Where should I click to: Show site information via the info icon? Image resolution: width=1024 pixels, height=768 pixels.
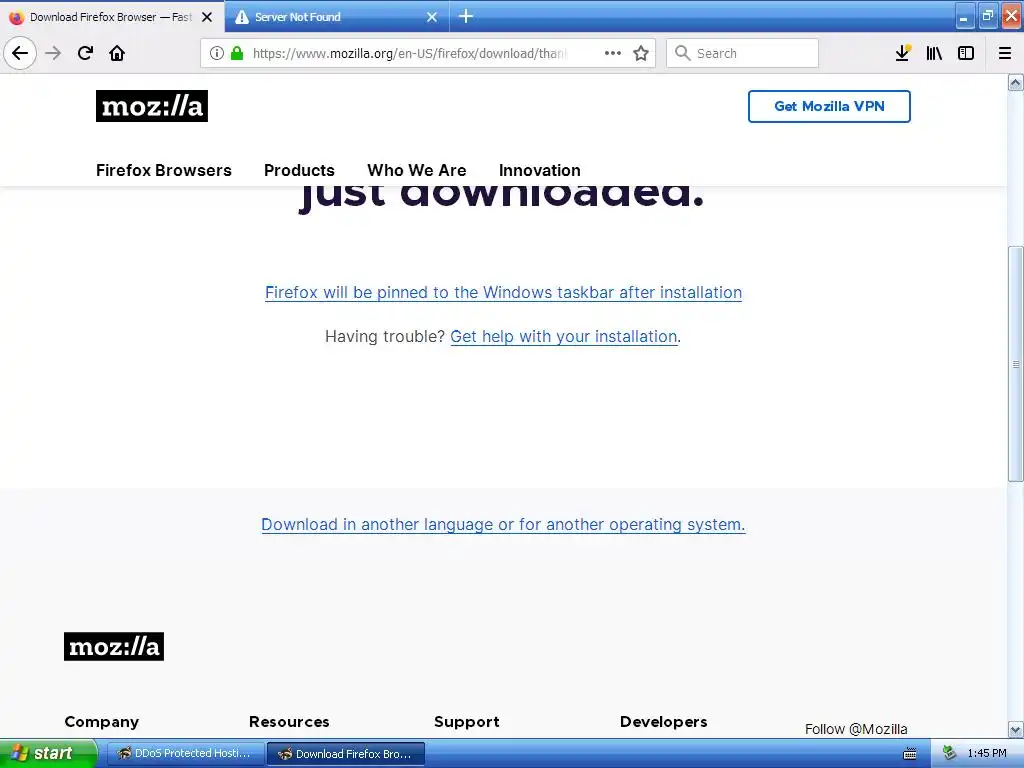pyautogui.click(x=217, y=53)
